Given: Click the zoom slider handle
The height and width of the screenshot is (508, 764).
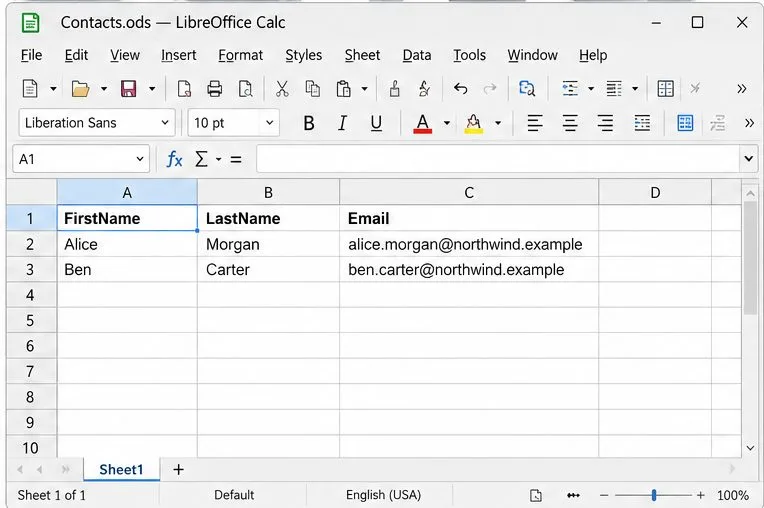Looking at the screenshot, I should coord(654,495).
